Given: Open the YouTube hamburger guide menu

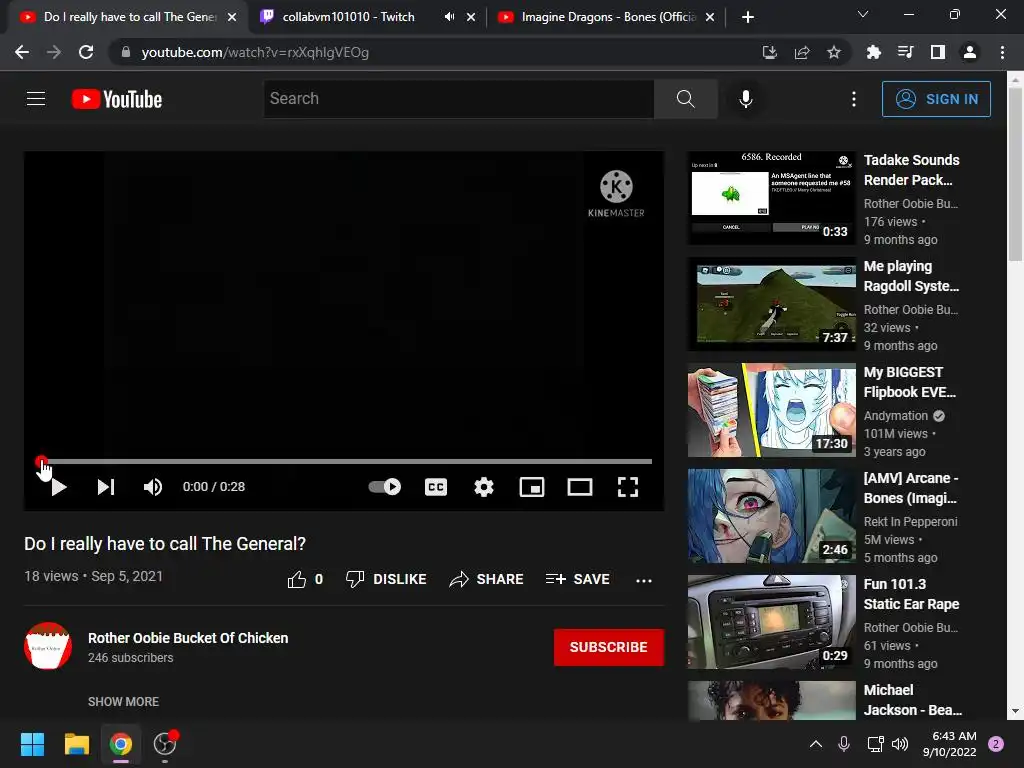Looking at the screenshot, I should click(x=36, y=99).
